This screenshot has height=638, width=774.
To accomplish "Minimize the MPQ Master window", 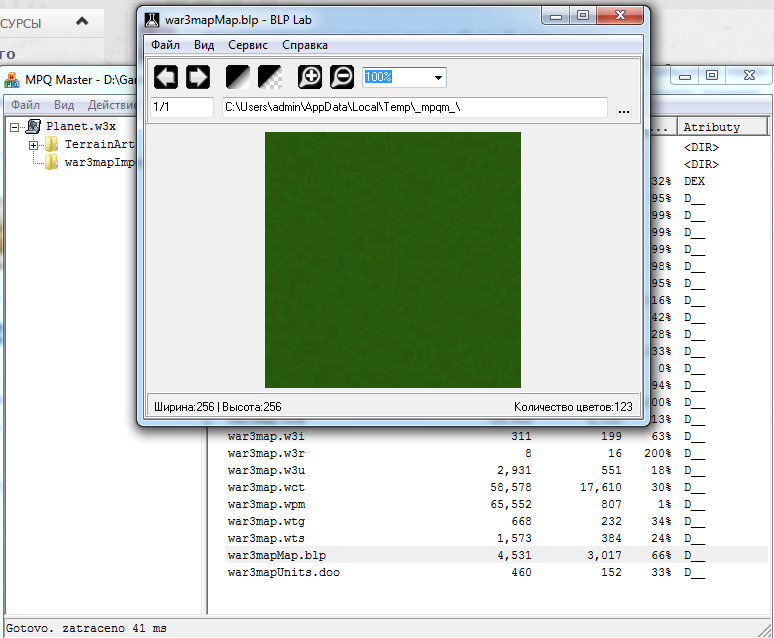I will [x=685, y=76].
